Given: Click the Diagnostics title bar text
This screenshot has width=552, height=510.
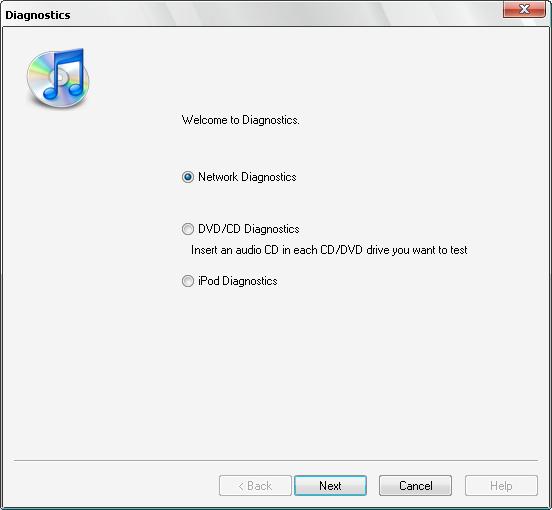Looking at the screenshot, I should [38, 15].
